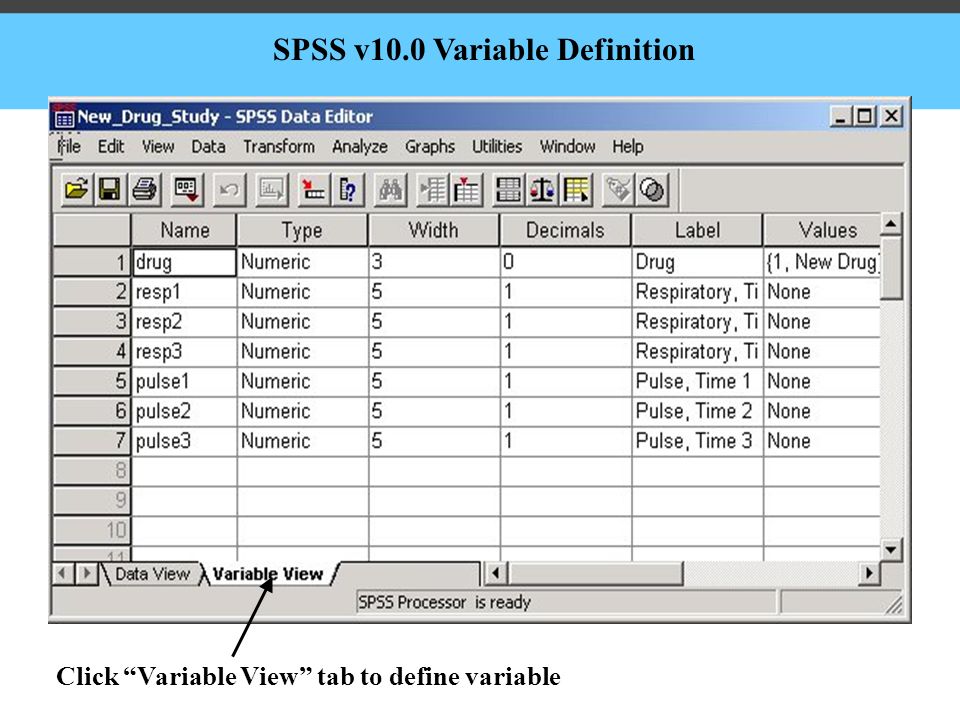Select row header number 2
Image resolution: width=960 pixels, height=720 pixels.
tap(92, 292)
